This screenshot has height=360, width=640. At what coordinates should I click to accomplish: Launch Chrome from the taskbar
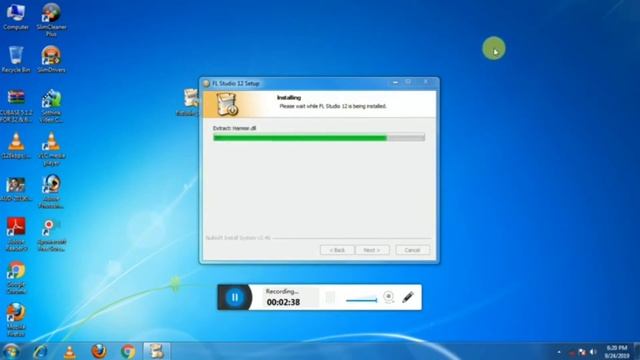click(128, 351)
